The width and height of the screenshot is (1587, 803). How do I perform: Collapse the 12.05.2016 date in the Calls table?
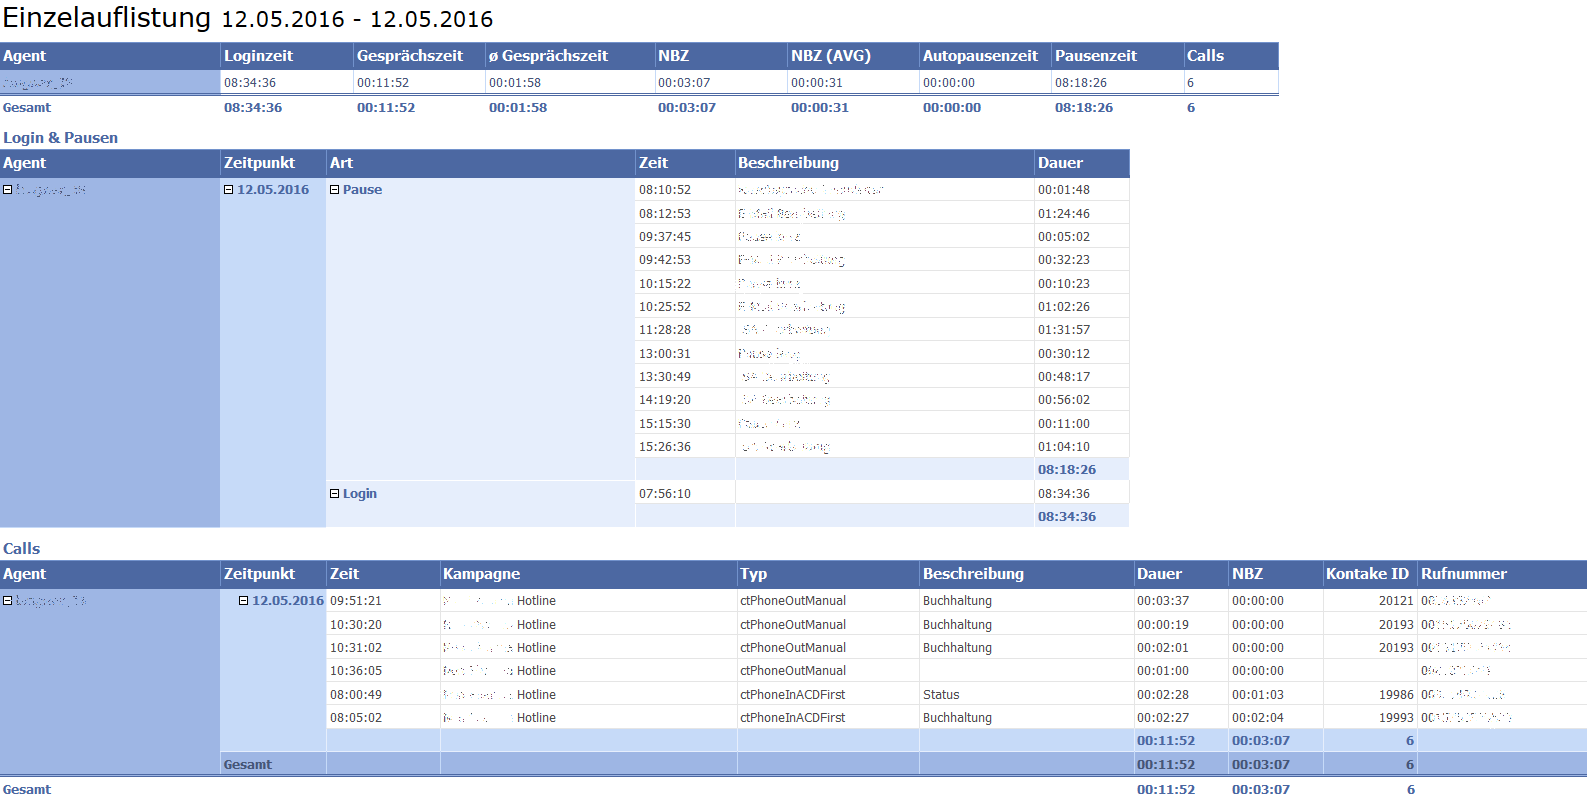pos(243,601)
